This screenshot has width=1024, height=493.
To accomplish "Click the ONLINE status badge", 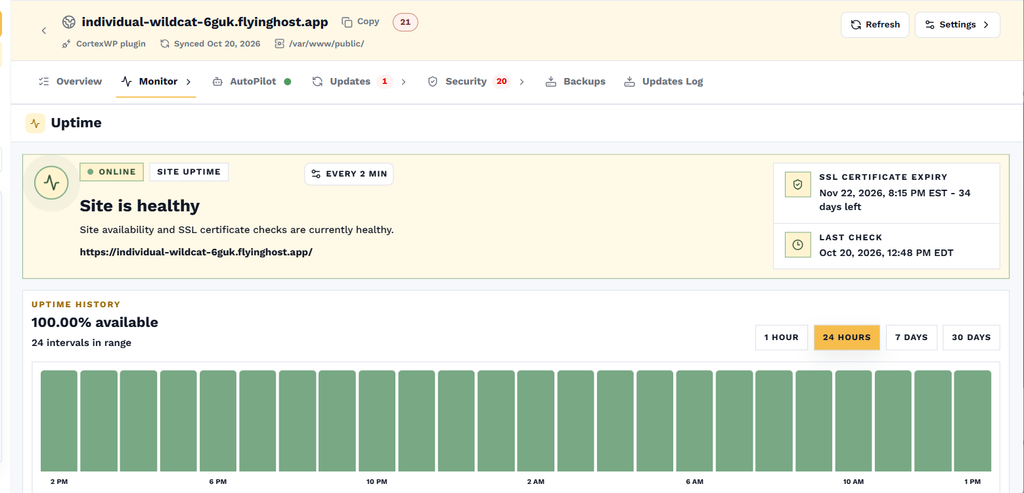I will click(x=112, y=172).
